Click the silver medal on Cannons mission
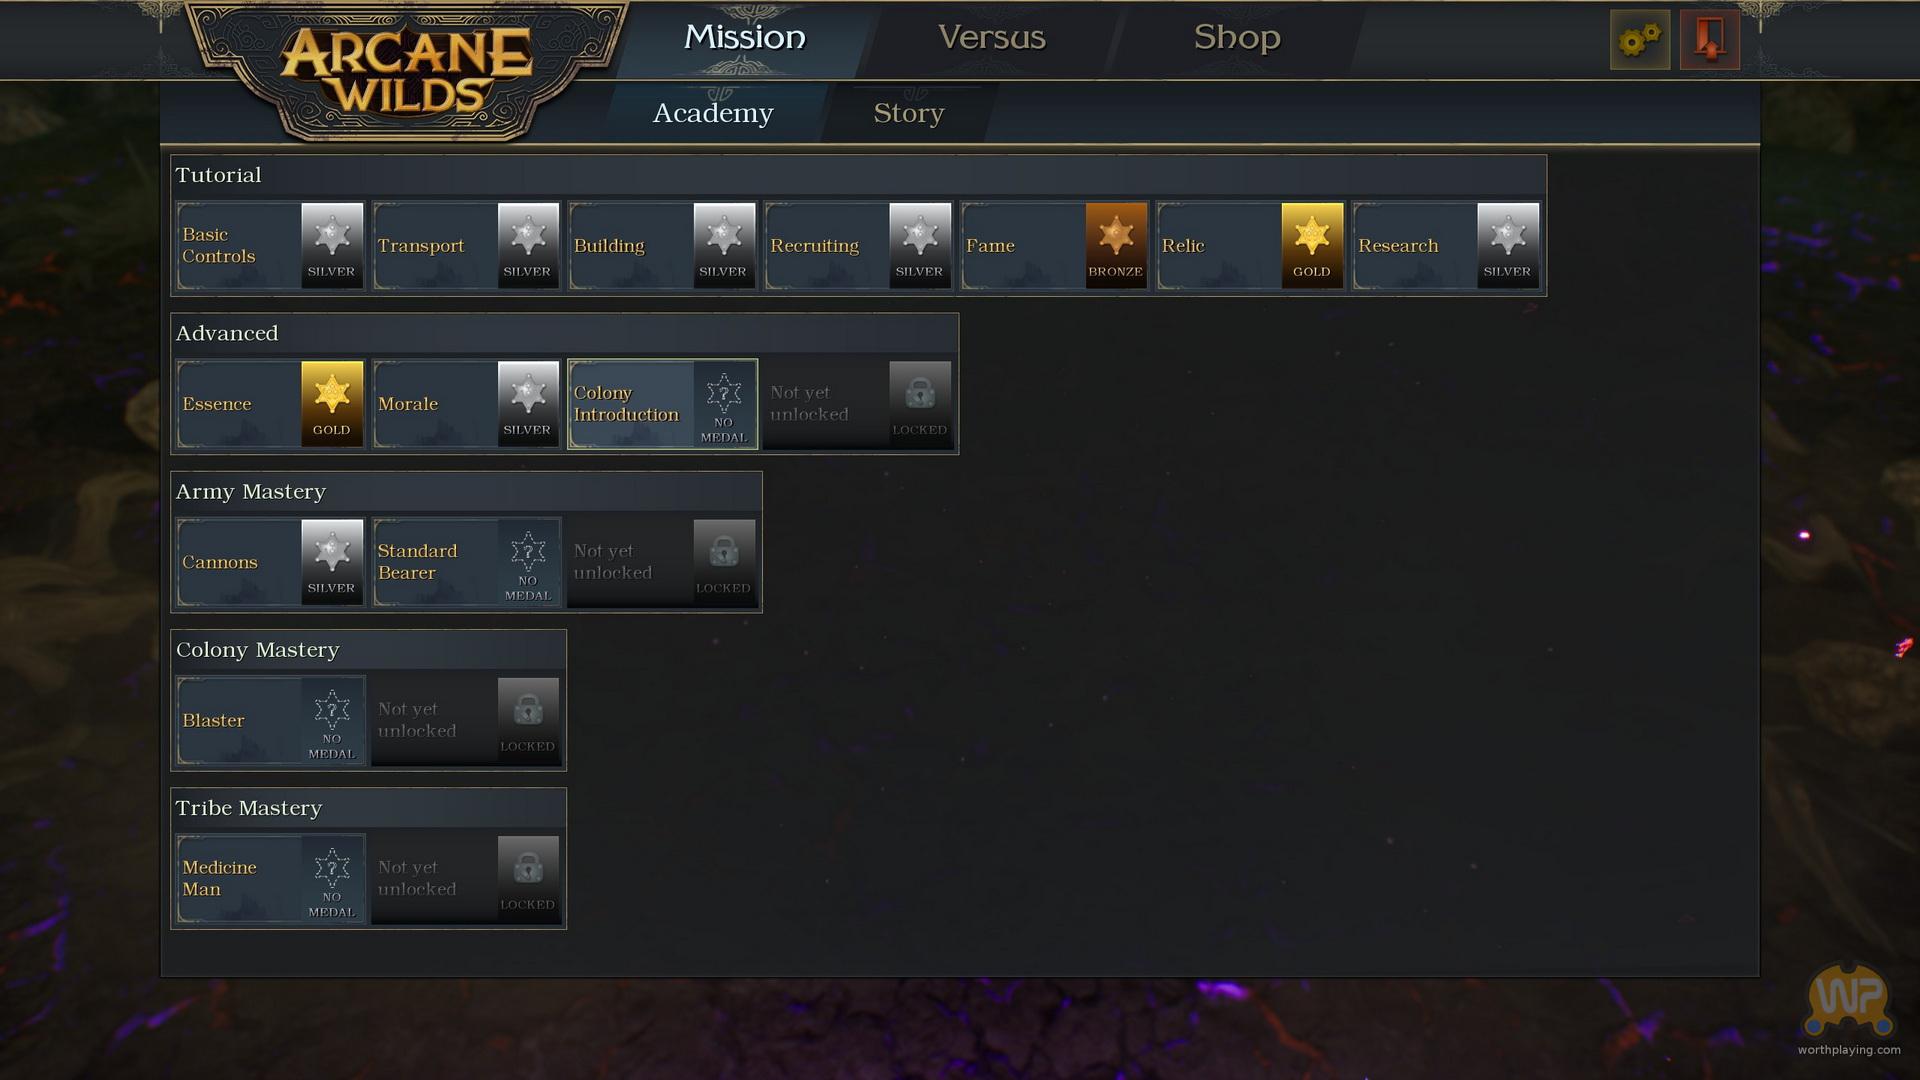1920x1080 pixels. [x=332, y=562]
